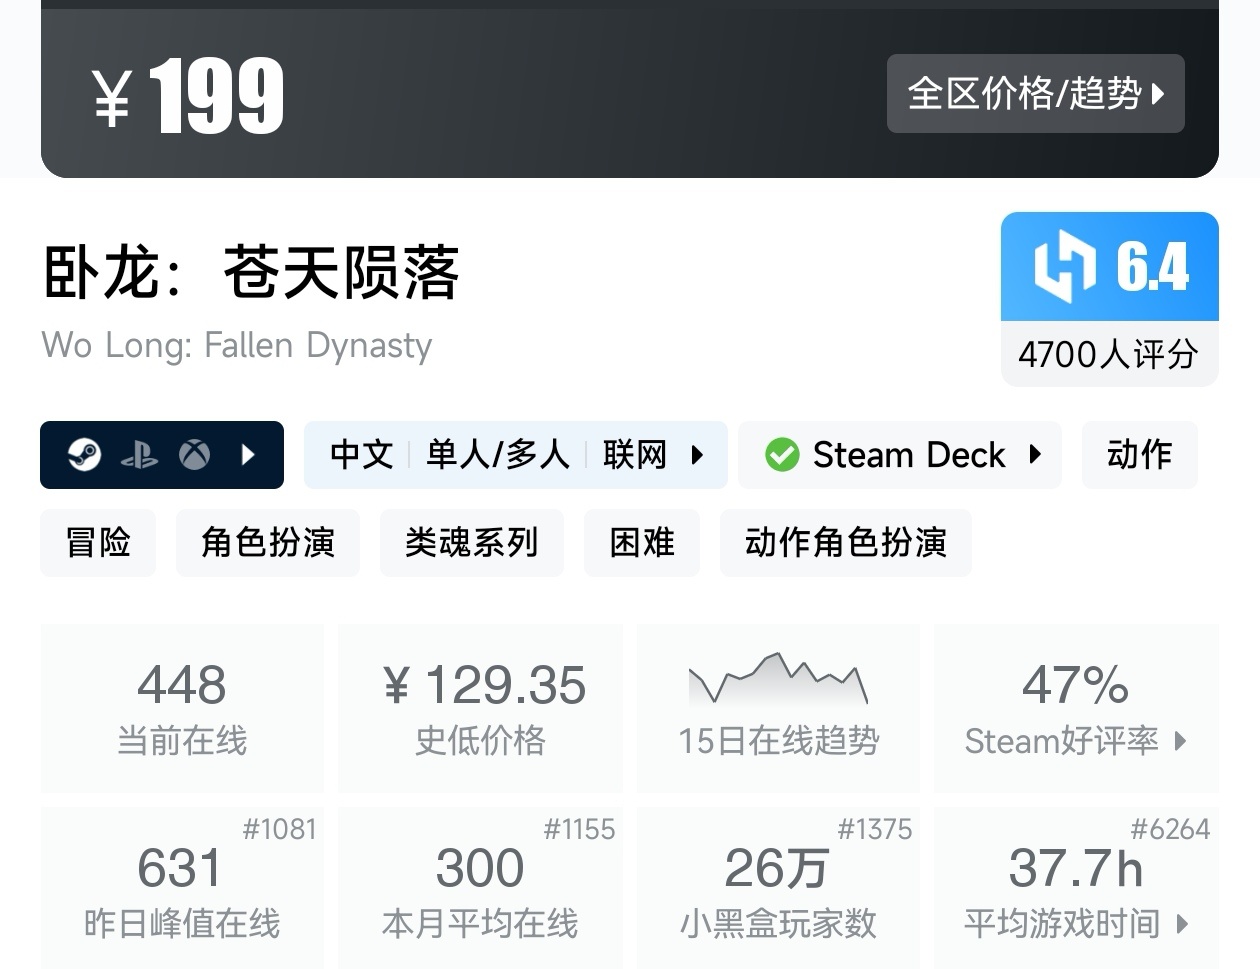This screenshot has height=969, width=1260.
Task: Click the 26万 小黑盒玩家数 stat
Action: tap(779, 888)
